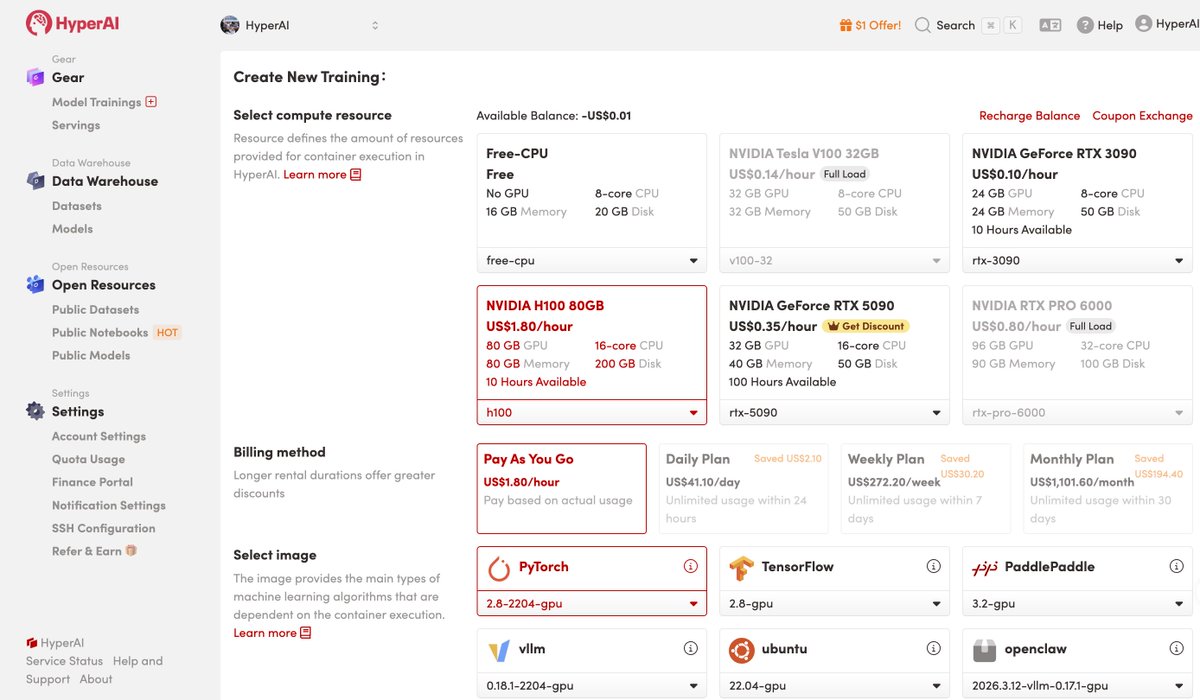Go to Datasets in the sidebar
The height and width of the screenshot is (700, 1200).
[77, 206]
